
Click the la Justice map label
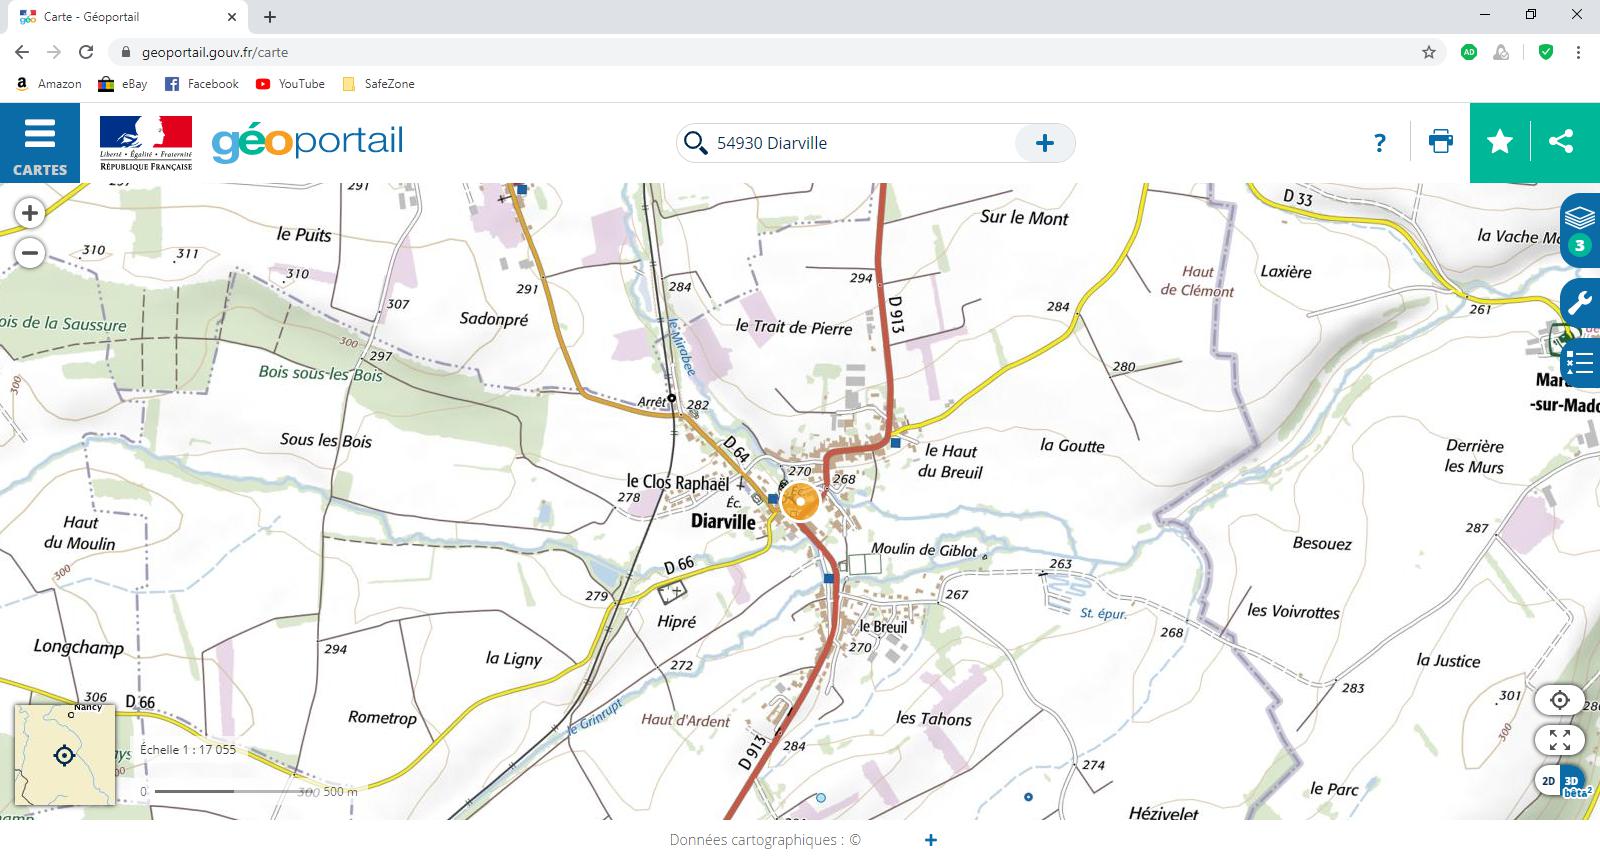point(1448,661)
